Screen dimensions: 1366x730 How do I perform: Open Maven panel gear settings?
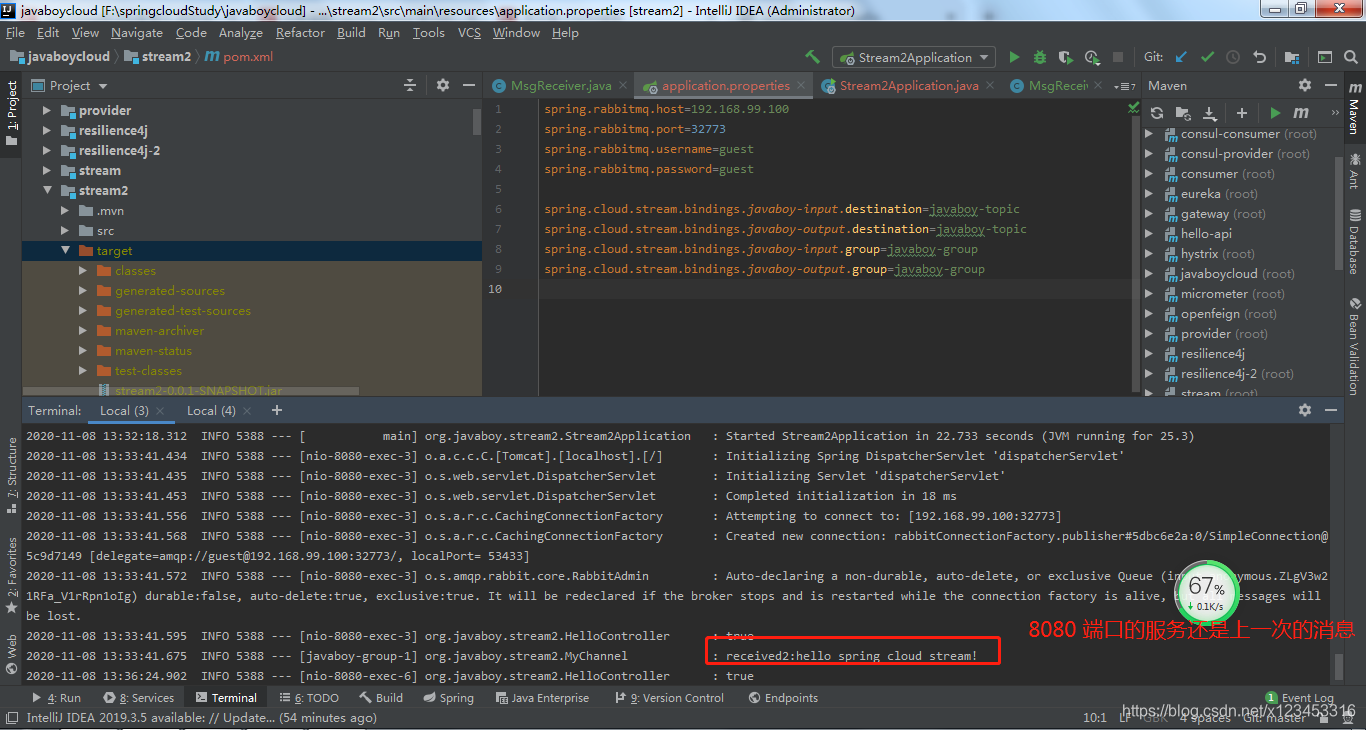pyautogui.click(x=1305, y=86)
